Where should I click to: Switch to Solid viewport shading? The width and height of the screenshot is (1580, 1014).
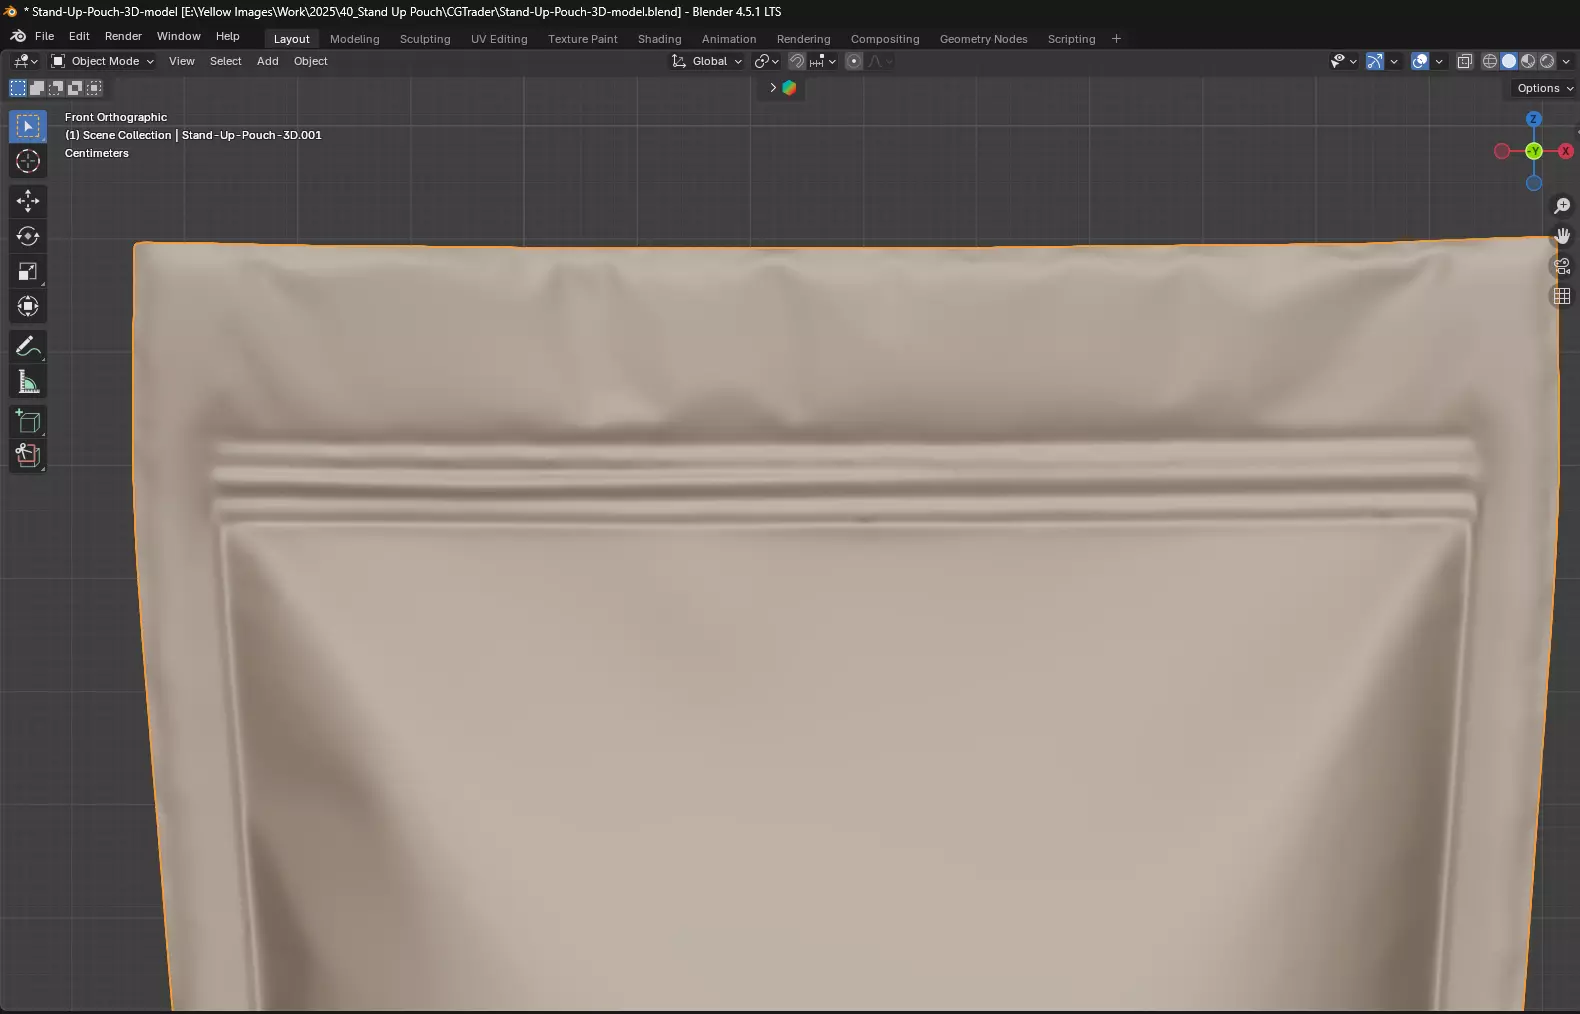pyautogui.click(x=1509, y=61)
